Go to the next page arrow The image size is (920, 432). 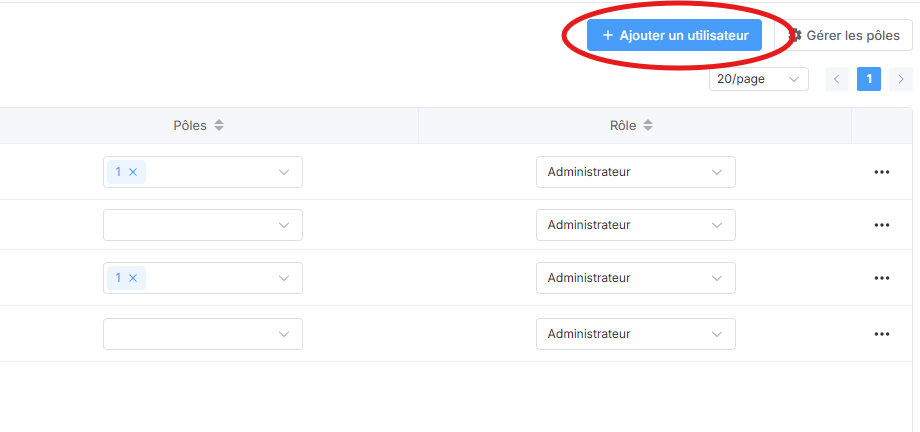tap(901, 79)
